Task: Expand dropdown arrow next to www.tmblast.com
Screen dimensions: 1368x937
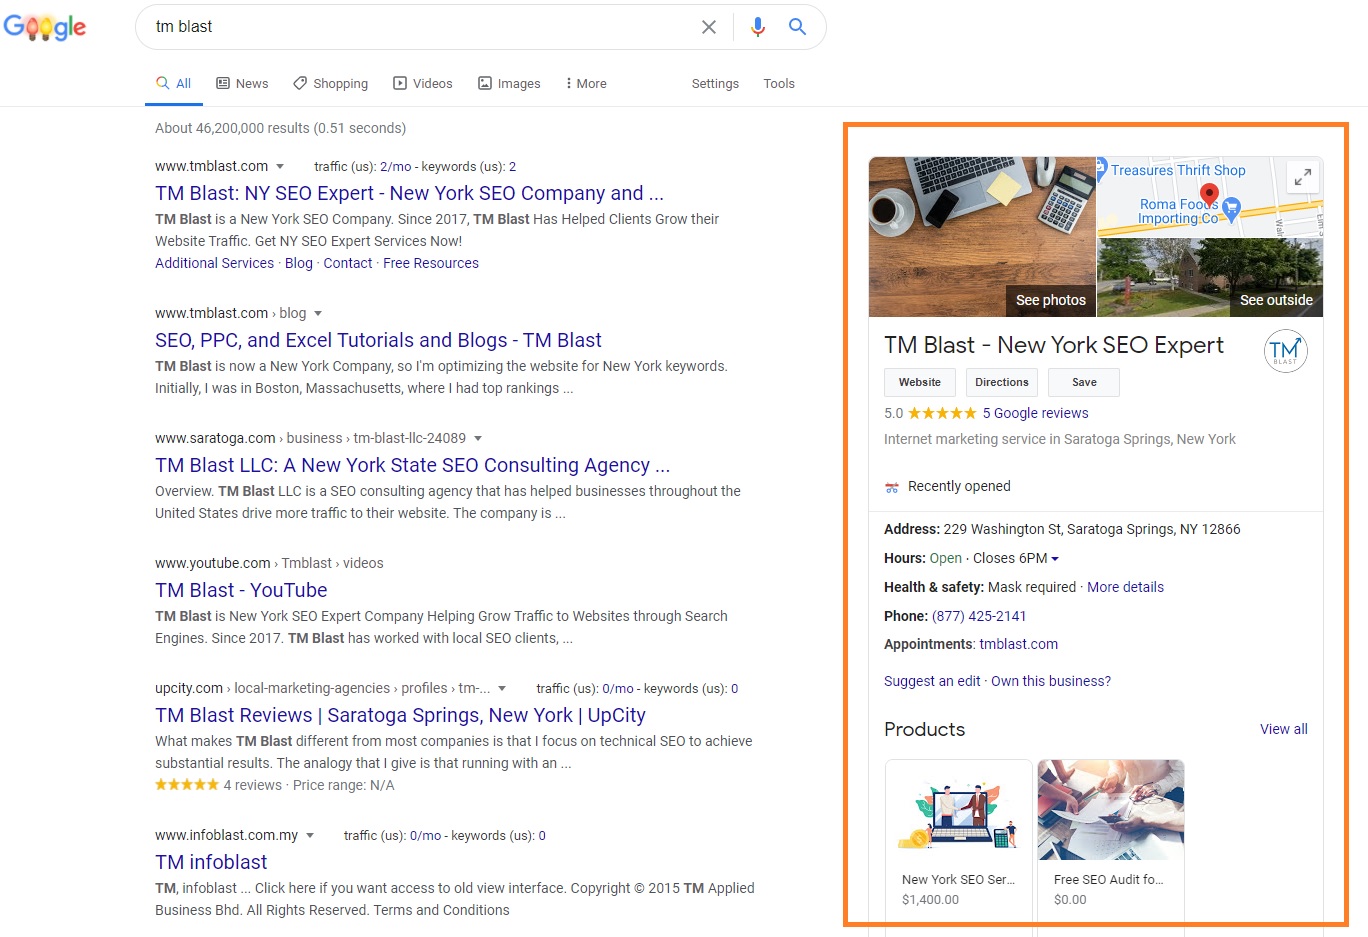Action: point(280,167)
